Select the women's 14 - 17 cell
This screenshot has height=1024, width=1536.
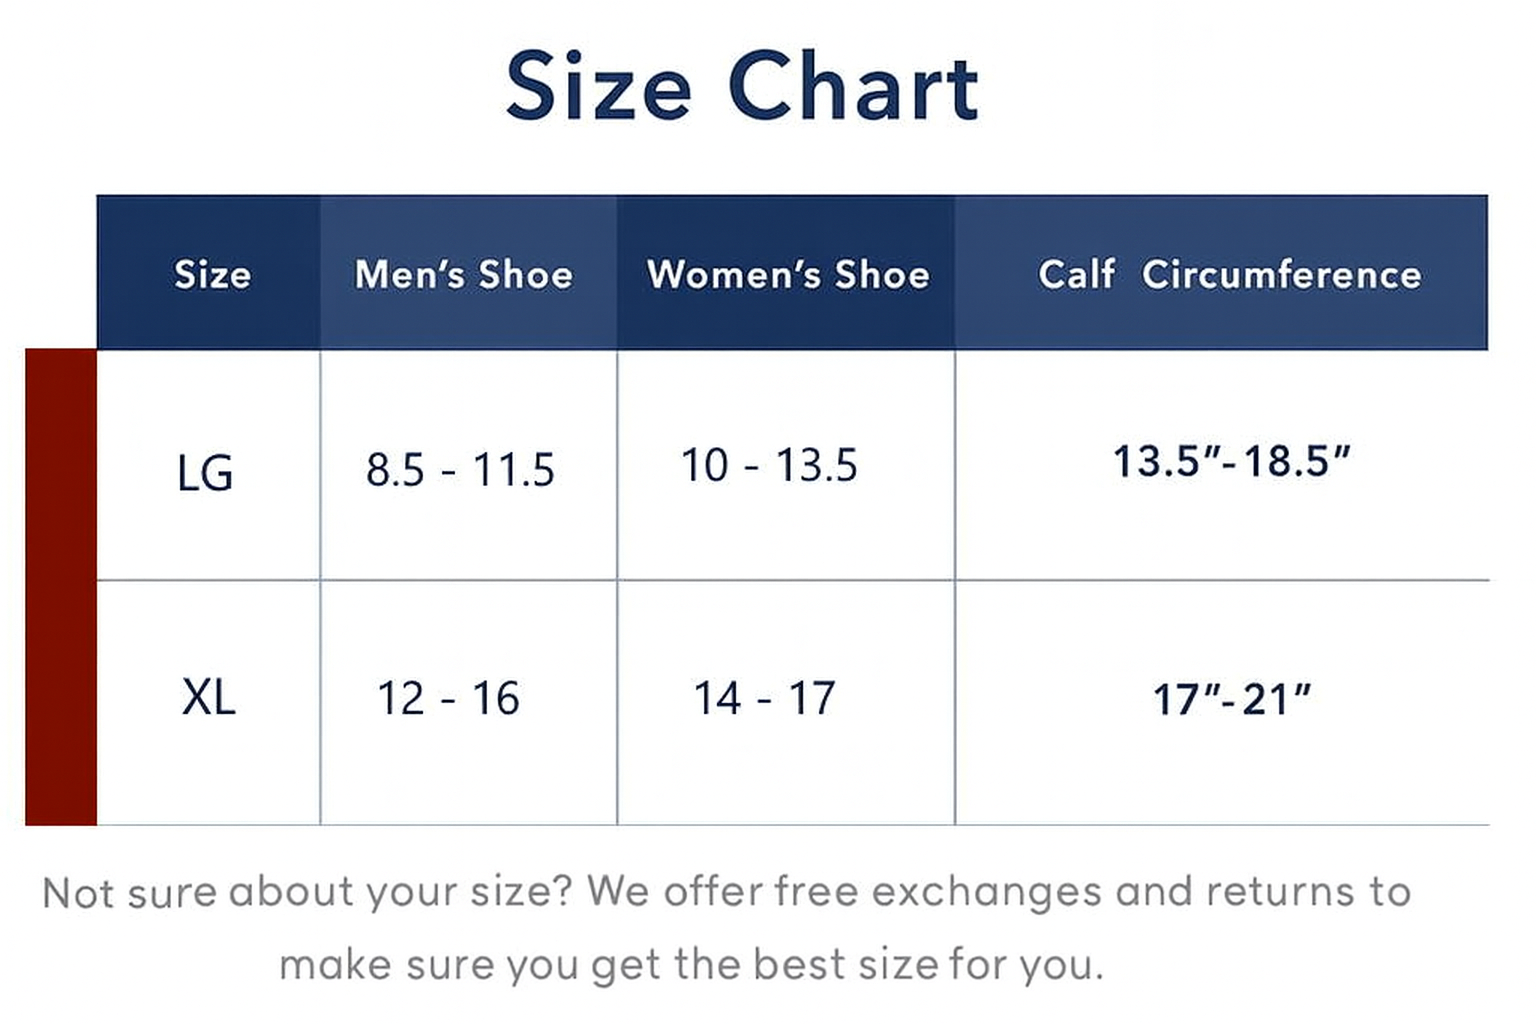click(764, 698)
